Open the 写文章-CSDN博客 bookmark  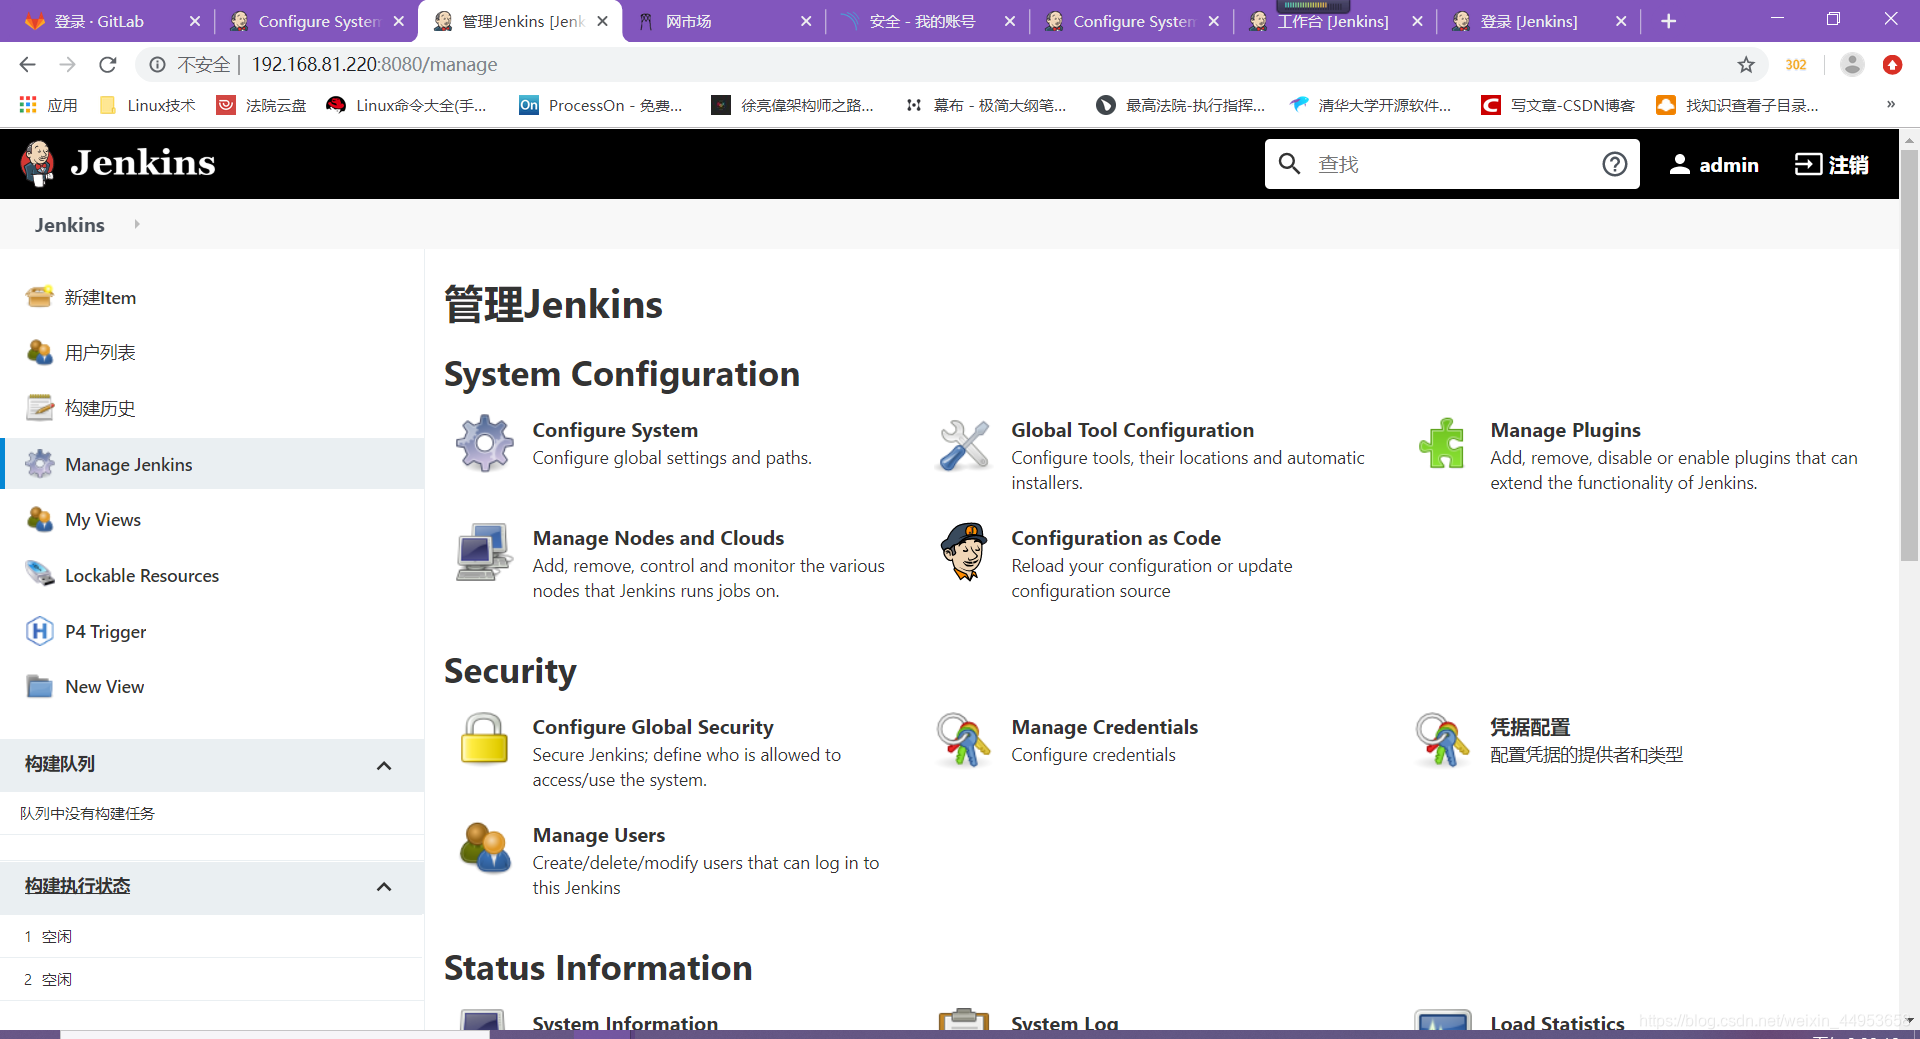point(1558,105)
